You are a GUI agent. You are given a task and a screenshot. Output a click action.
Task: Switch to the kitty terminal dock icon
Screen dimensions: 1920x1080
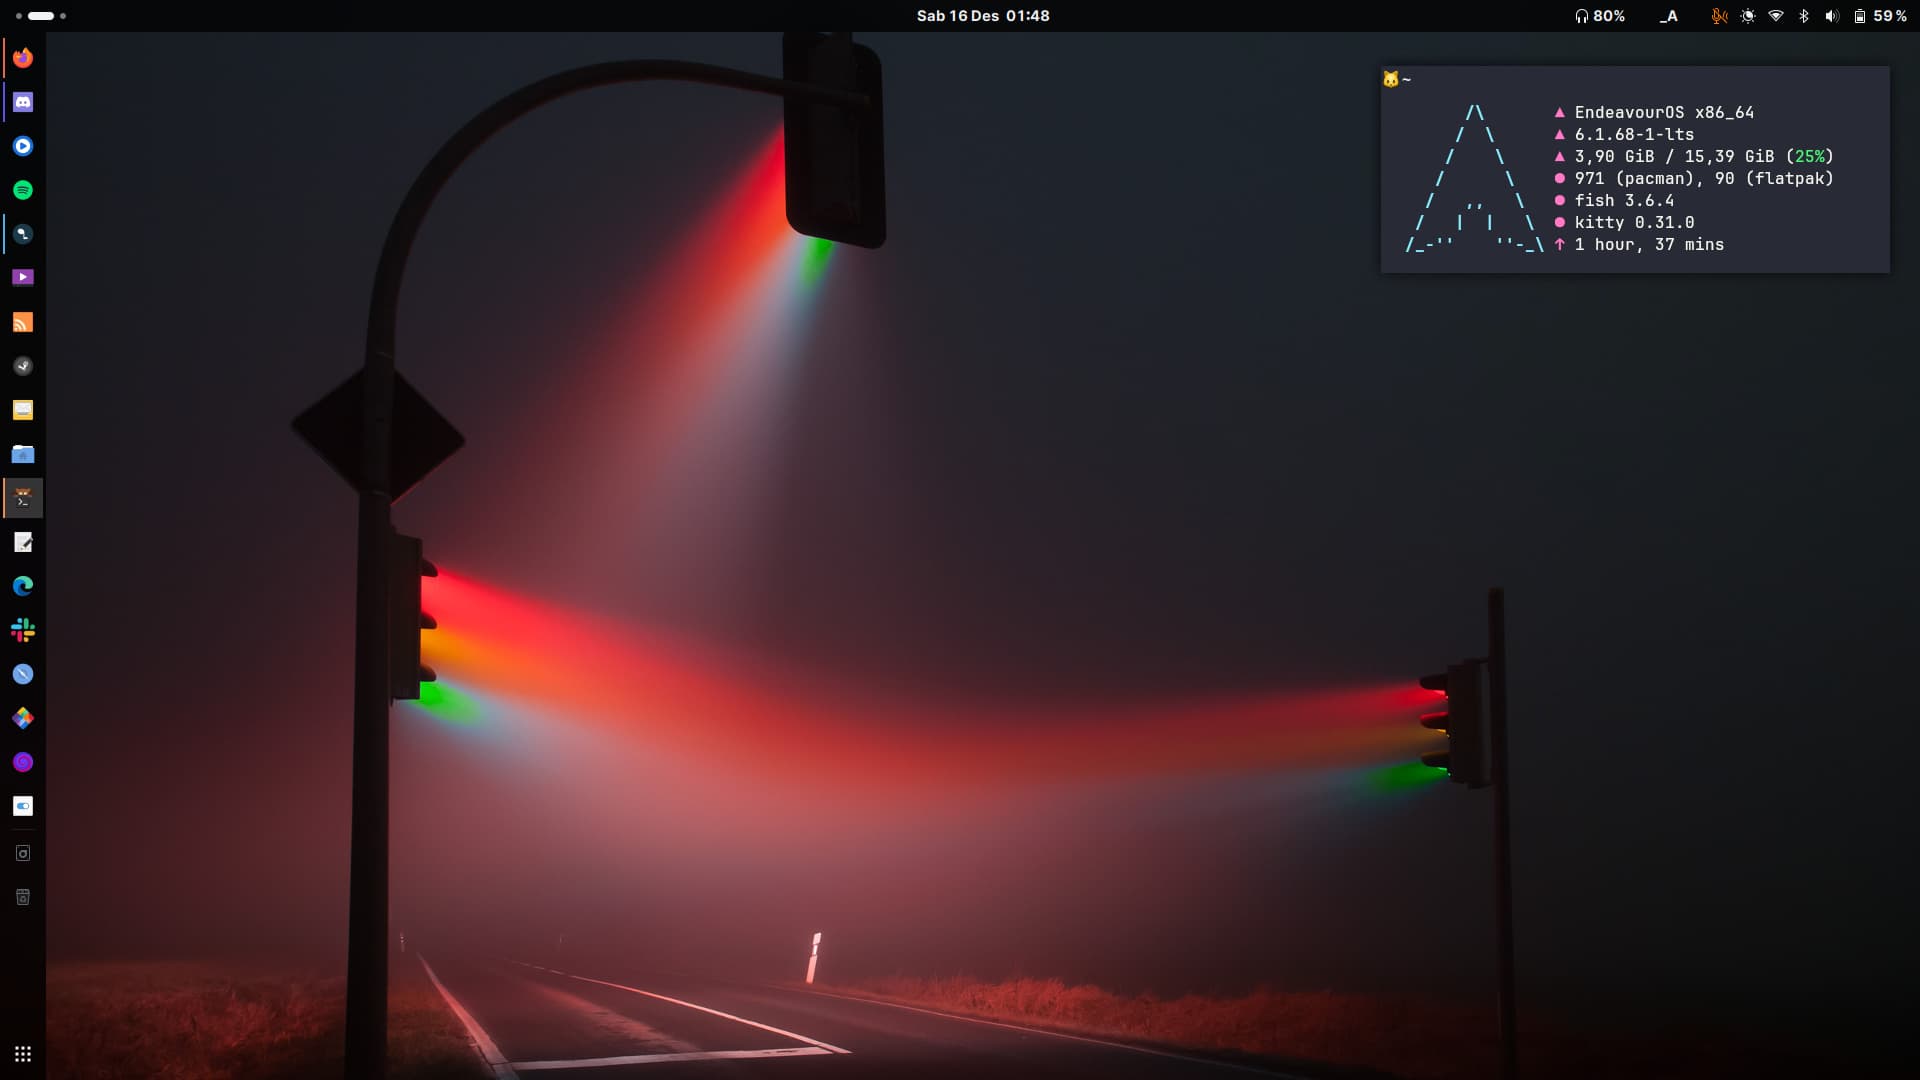tap(23, 498)
